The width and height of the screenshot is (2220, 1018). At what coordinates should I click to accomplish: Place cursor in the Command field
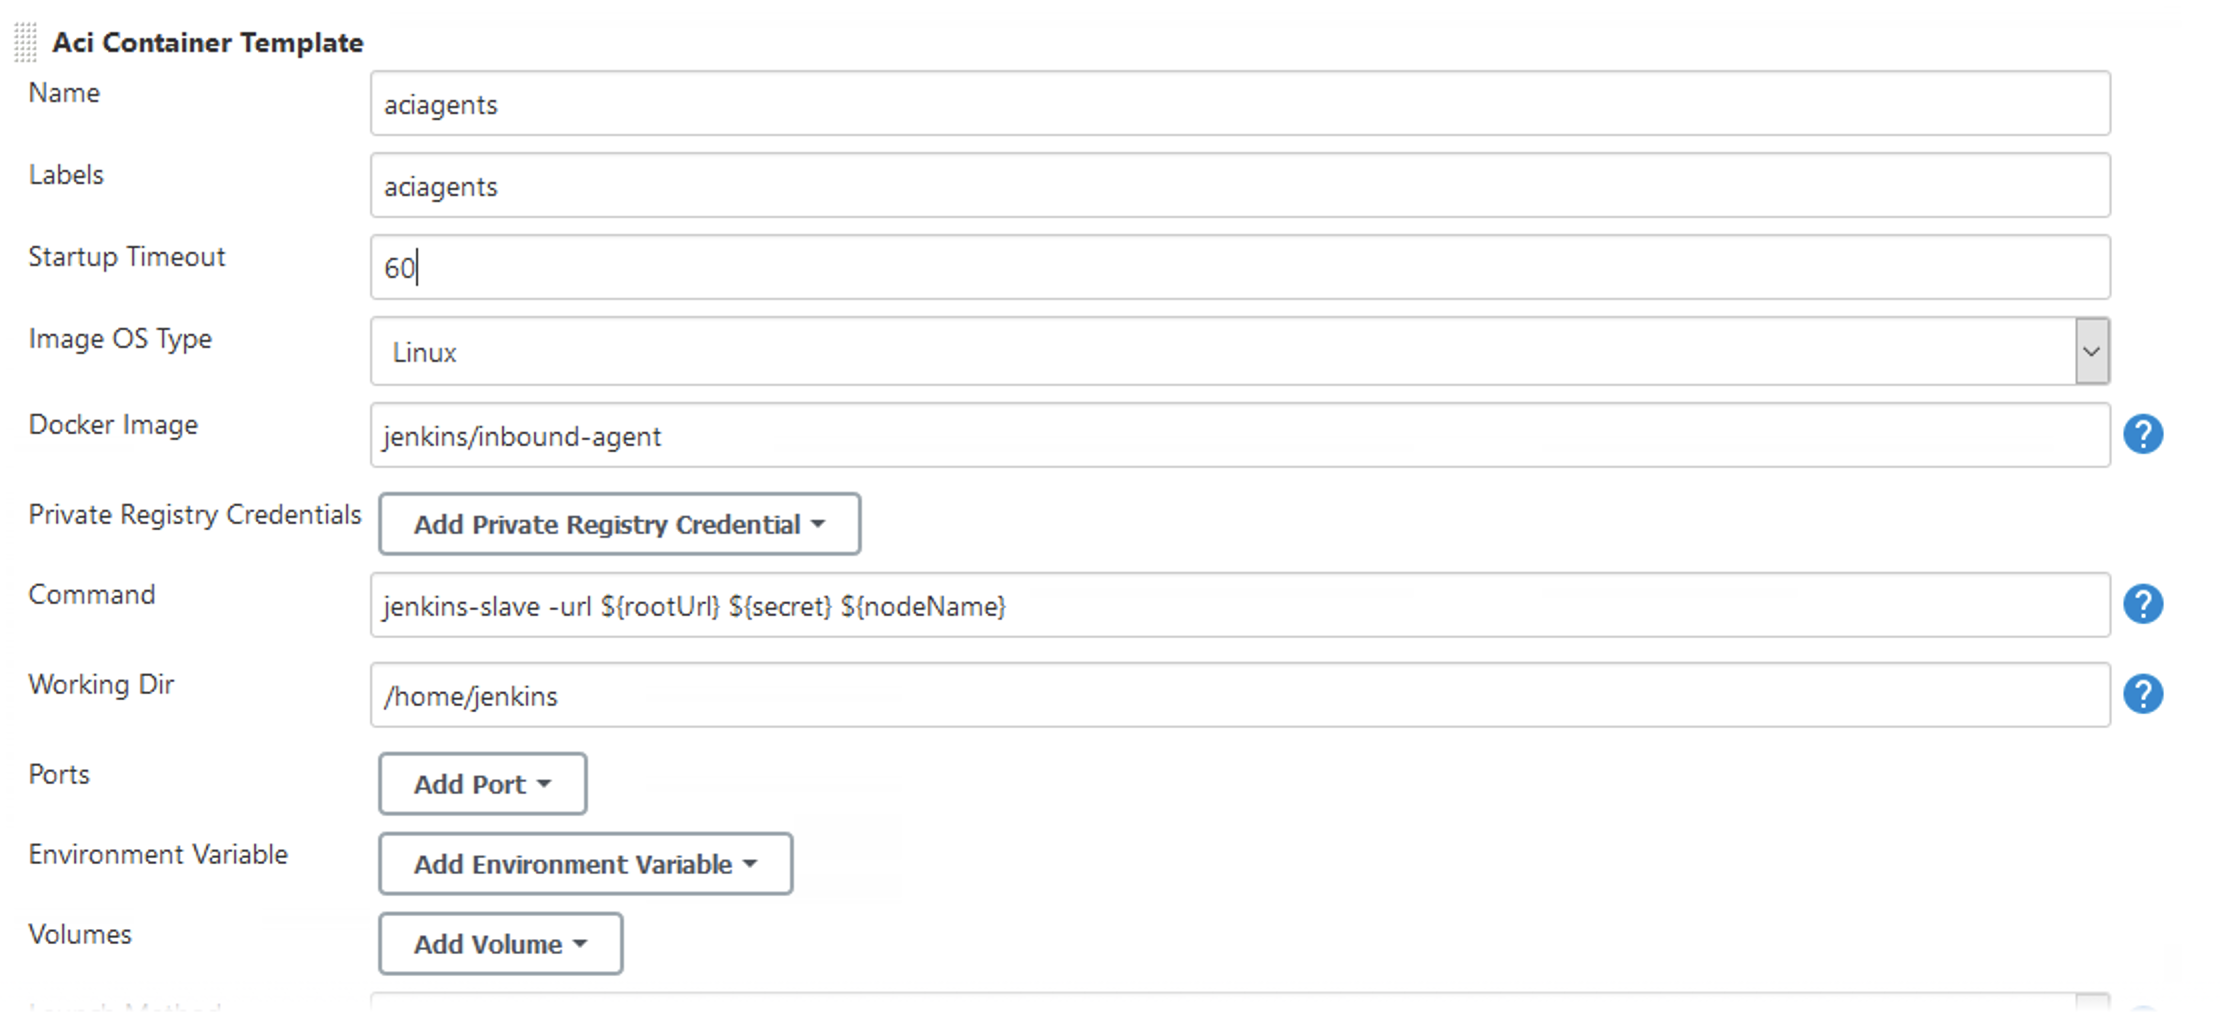pyautogui.click(x=1240, y=605)
